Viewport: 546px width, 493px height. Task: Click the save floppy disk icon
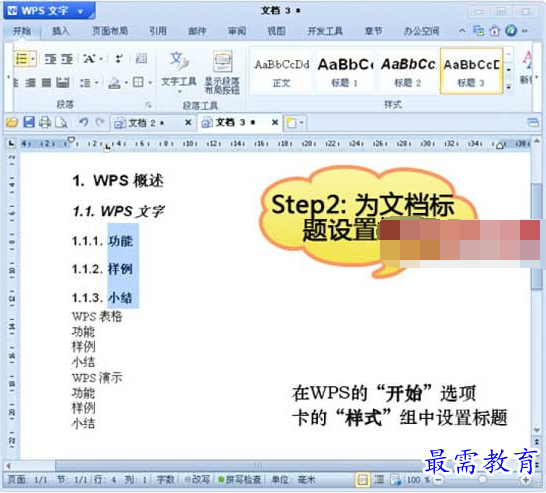click(29, 122)
